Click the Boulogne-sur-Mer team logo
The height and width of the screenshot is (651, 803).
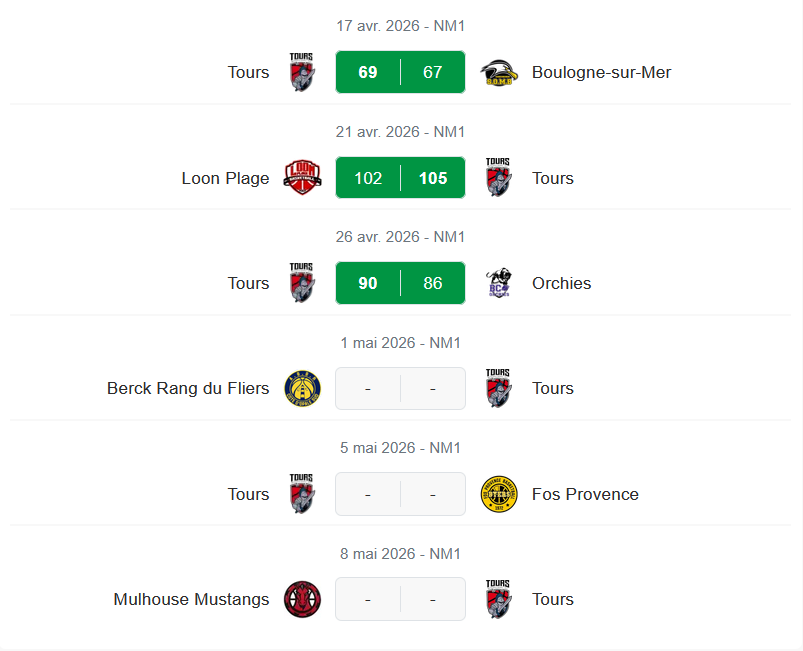498,73
